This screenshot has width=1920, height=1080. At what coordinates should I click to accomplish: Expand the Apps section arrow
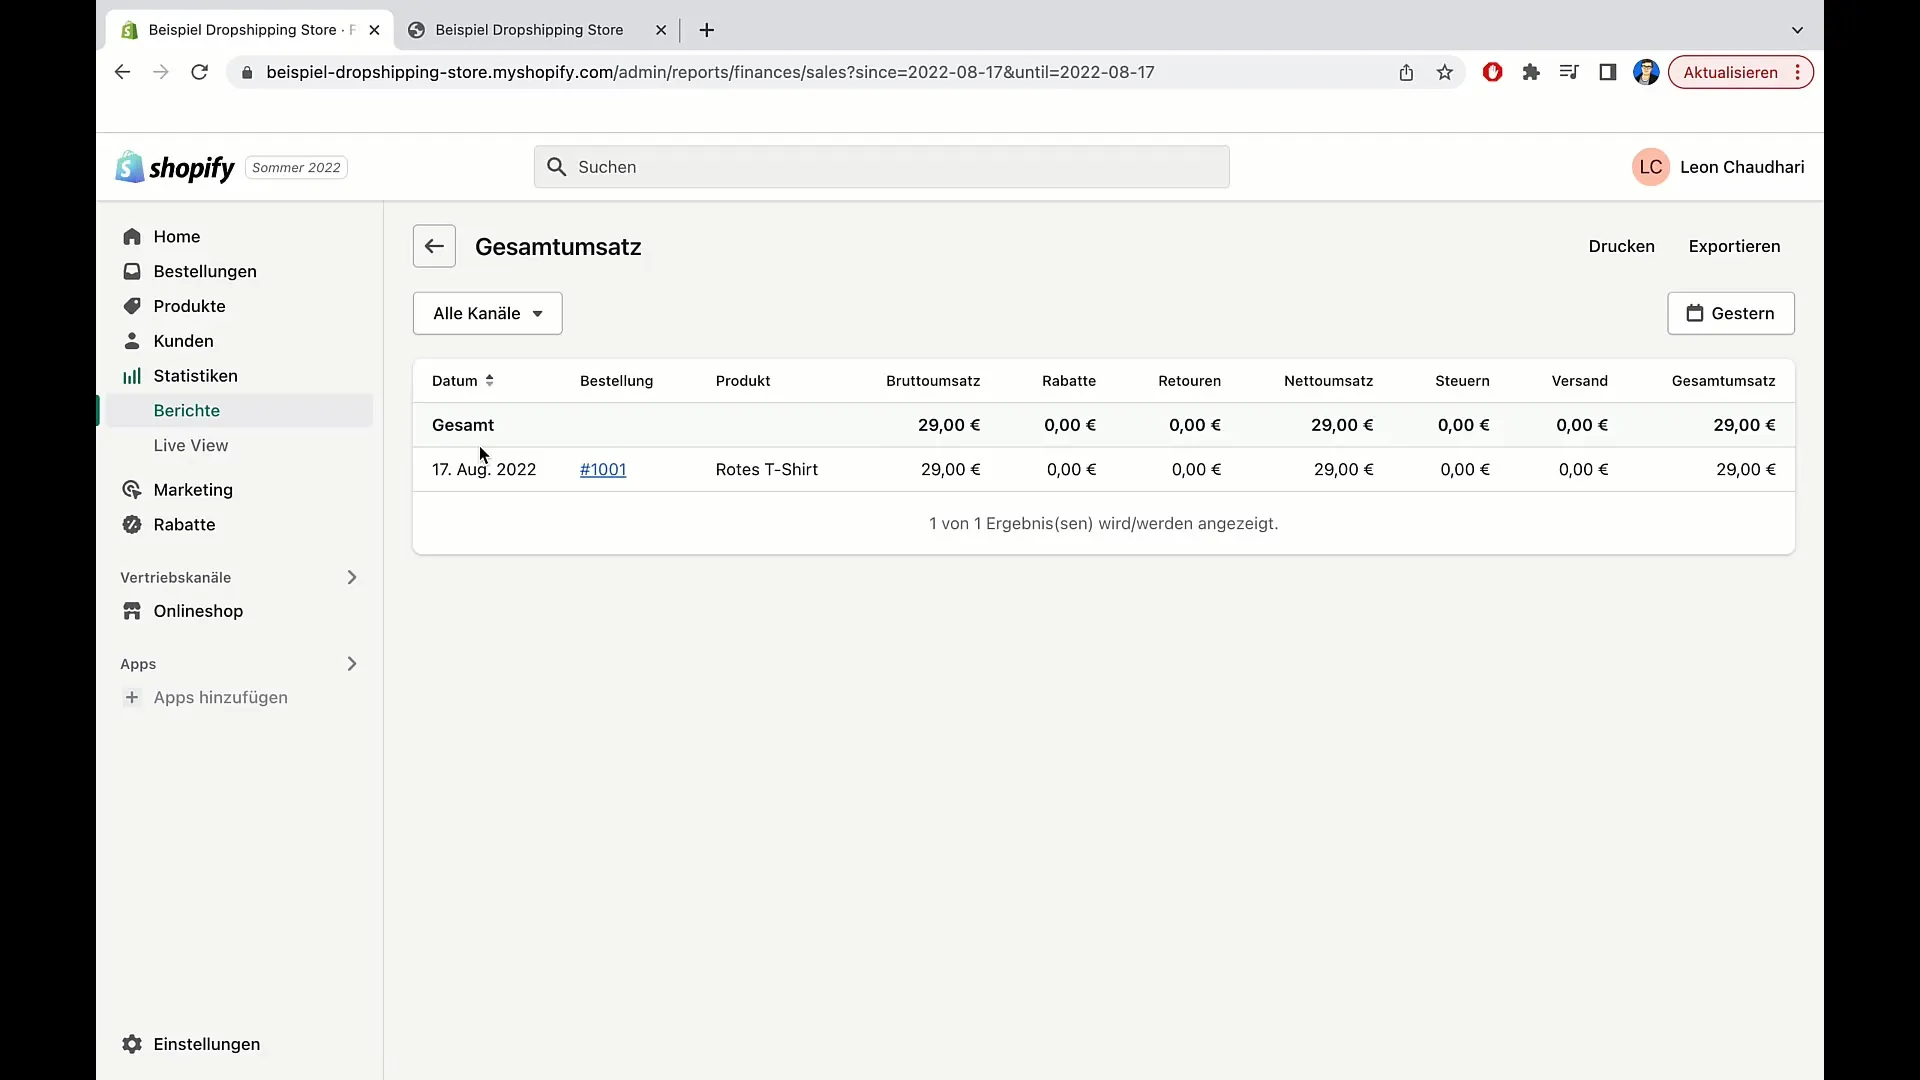351,662
